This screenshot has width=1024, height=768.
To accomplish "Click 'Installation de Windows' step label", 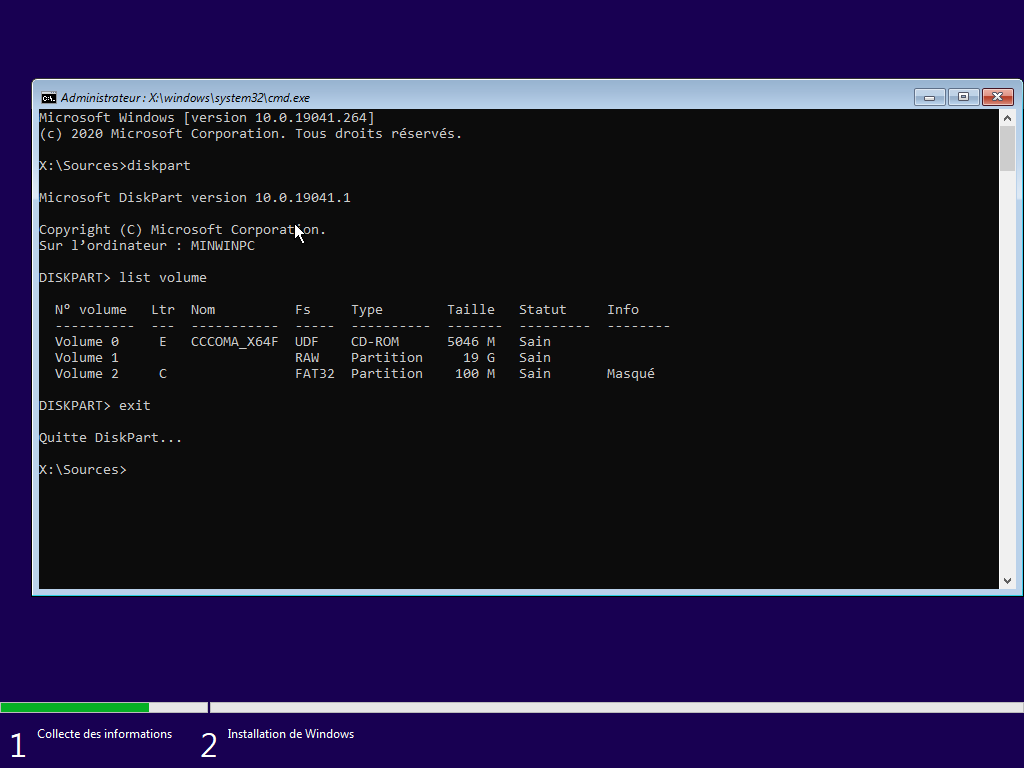I will click(x=291, y=734).
